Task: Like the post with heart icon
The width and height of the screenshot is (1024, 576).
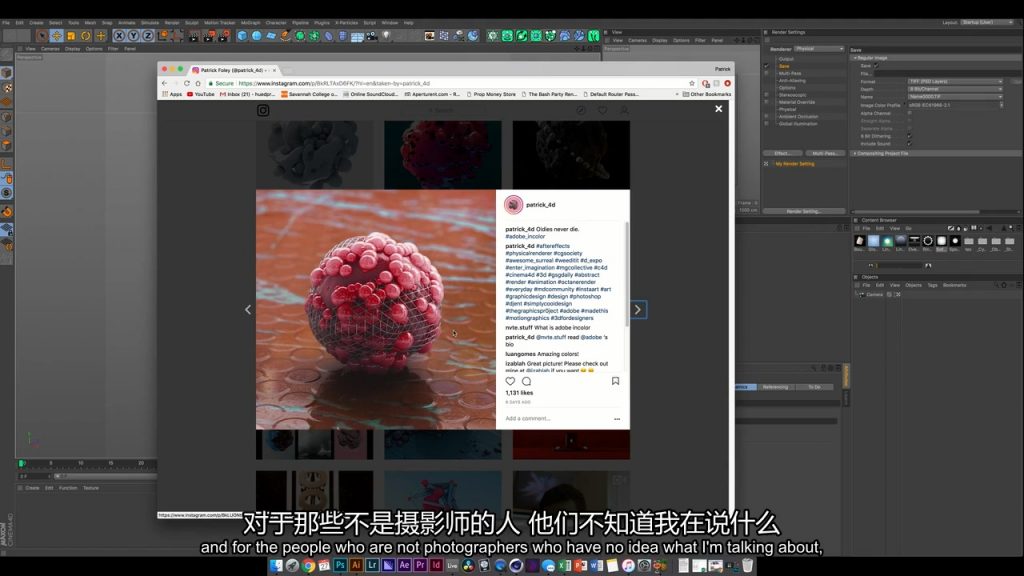Action: click(510, 381)
